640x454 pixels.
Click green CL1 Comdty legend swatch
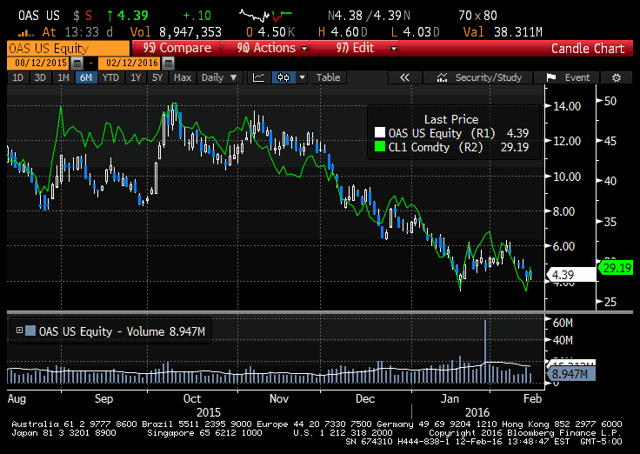(x=380, y=147)
